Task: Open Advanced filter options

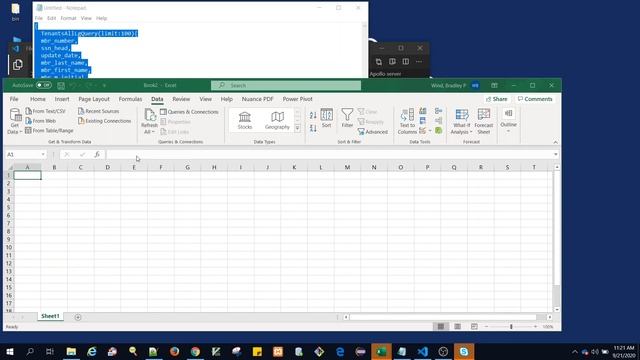Action: click(373, 132)
